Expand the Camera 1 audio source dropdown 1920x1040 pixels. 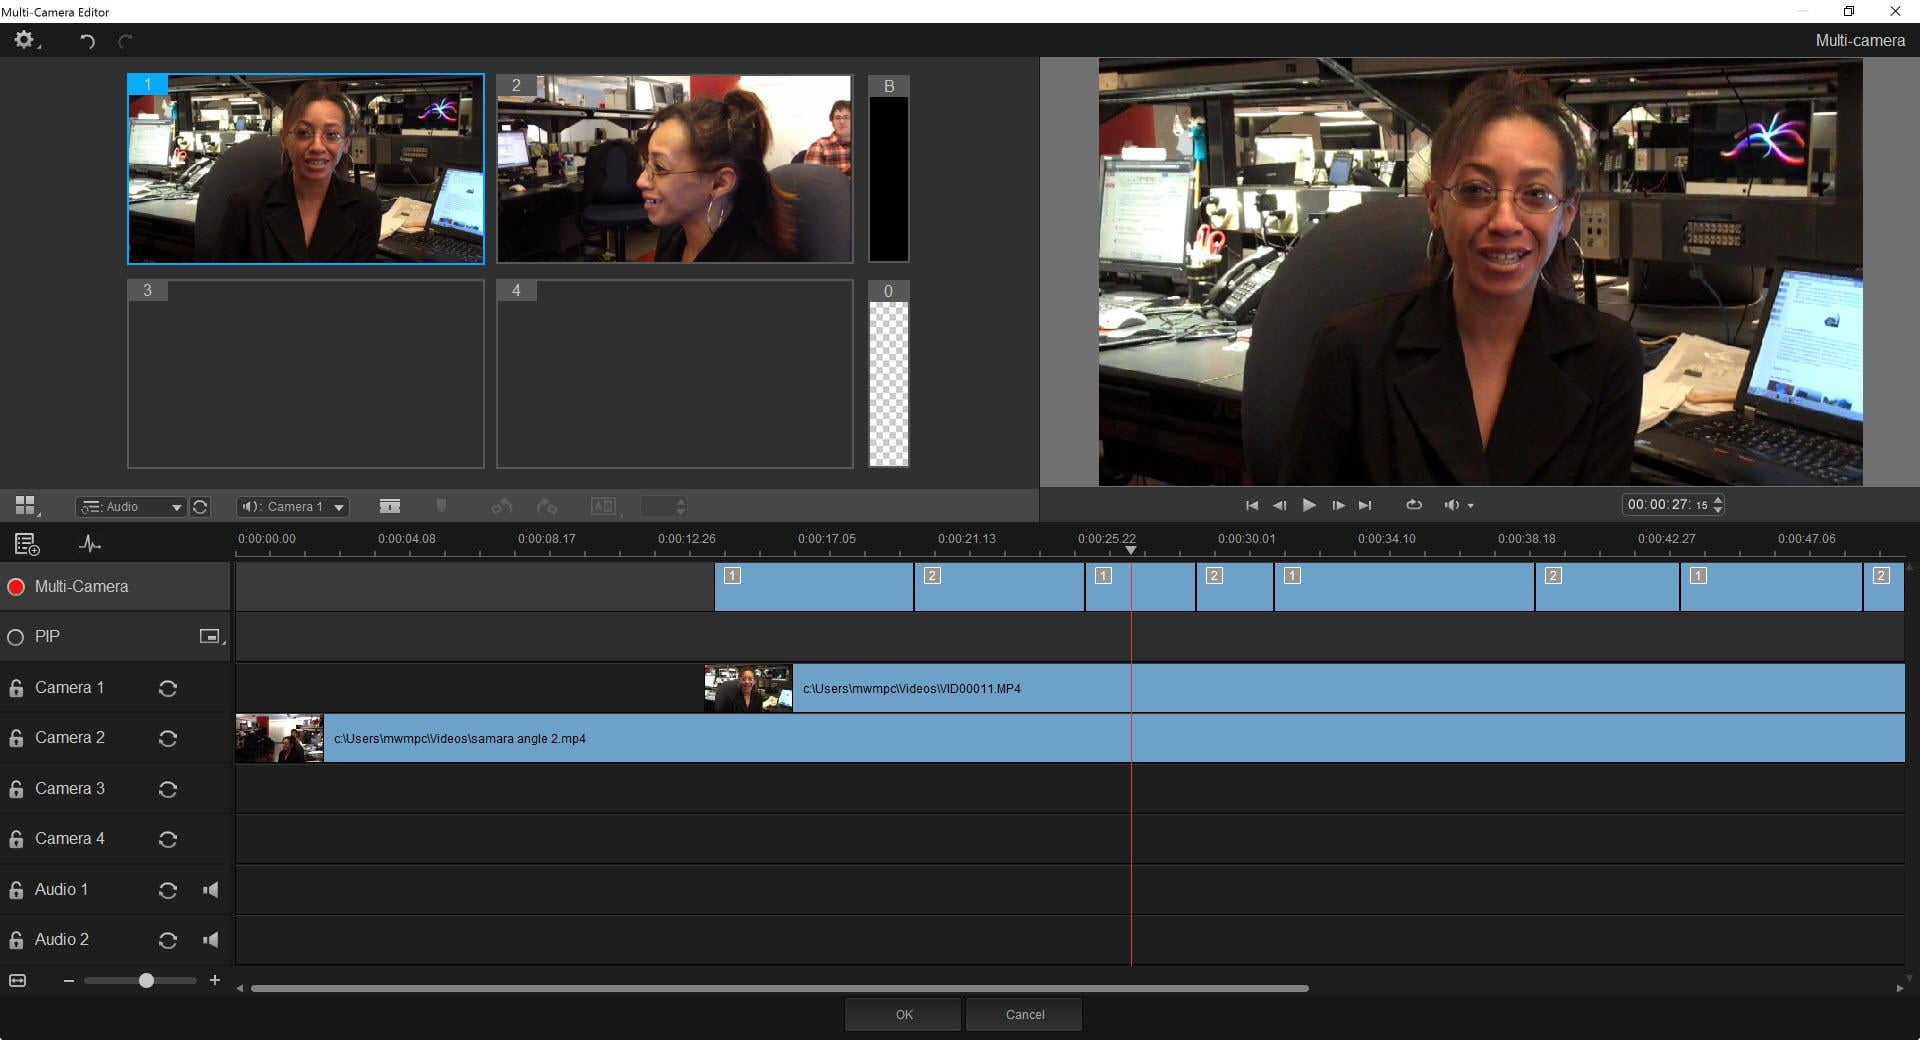(292, 507)
